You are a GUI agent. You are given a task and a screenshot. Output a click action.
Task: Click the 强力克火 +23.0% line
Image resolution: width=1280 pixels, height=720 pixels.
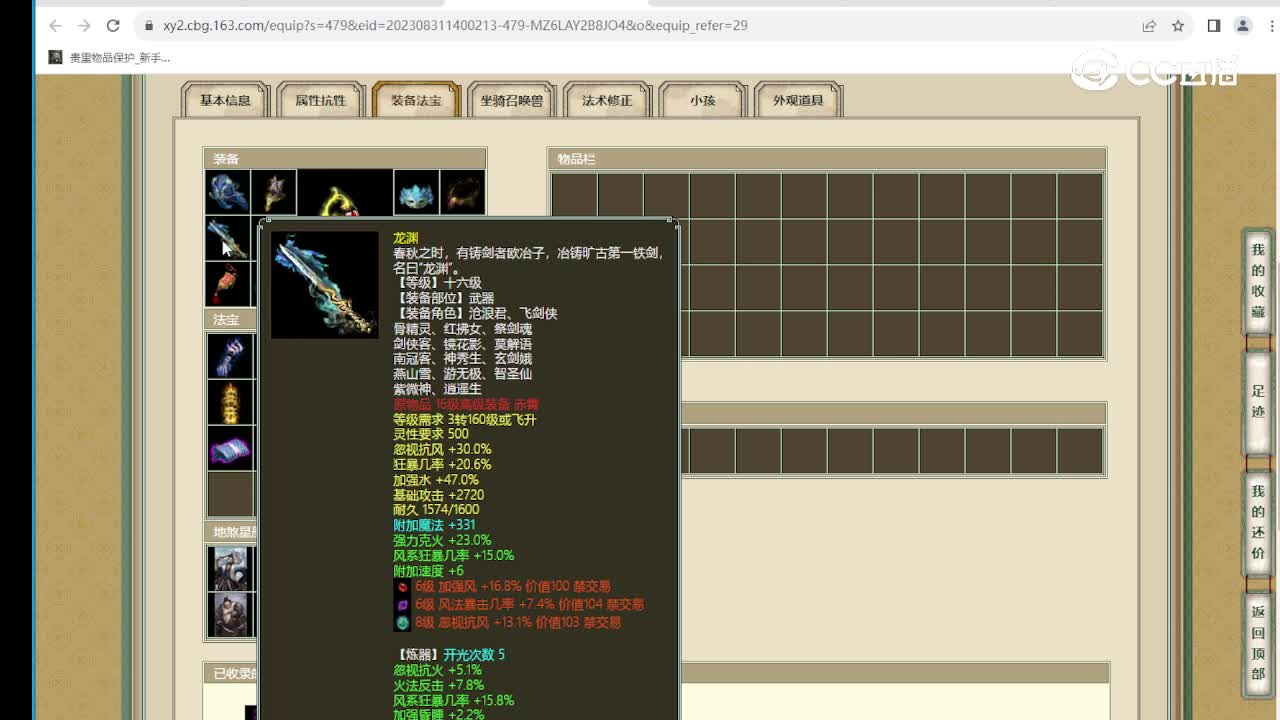(x=442, y=540)
